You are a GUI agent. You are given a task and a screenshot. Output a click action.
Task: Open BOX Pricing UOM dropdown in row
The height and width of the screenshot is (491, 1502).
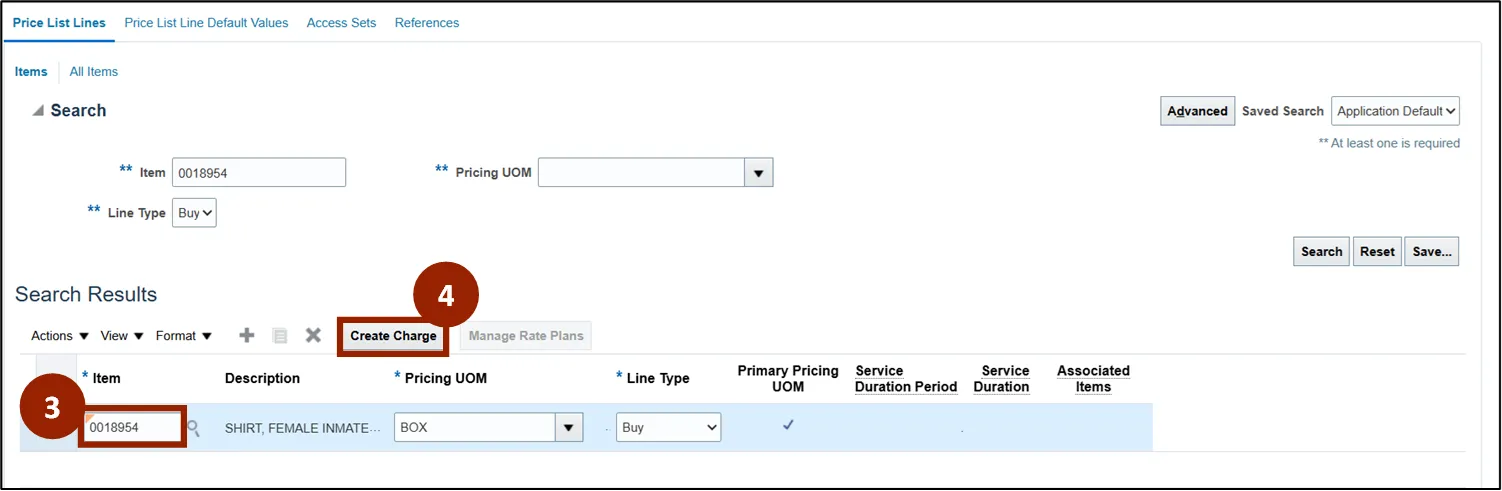569,428
